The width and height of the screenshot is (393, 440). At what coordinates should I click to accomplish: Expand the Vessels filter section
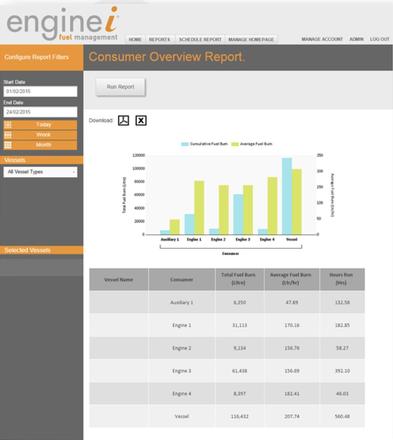pos(41,160)
